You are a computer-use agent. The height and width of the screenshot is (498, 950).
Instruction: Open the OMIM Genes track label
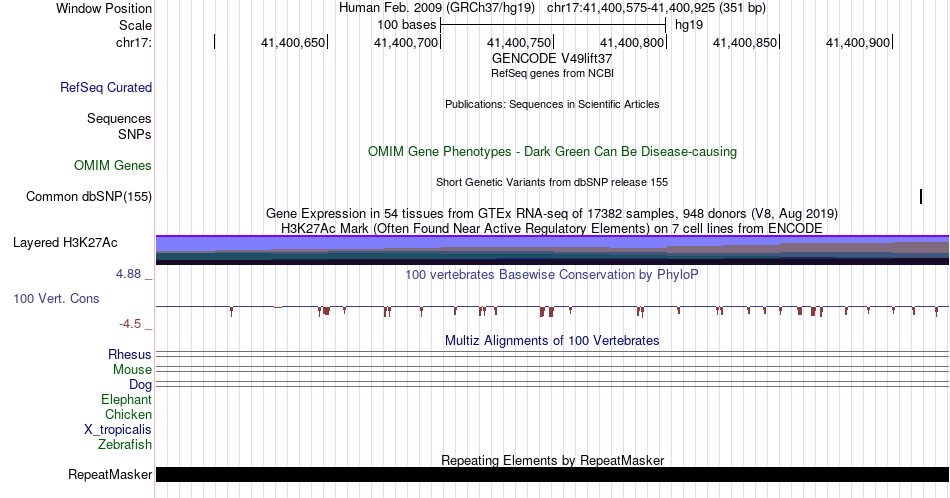[x=112, y=165]
